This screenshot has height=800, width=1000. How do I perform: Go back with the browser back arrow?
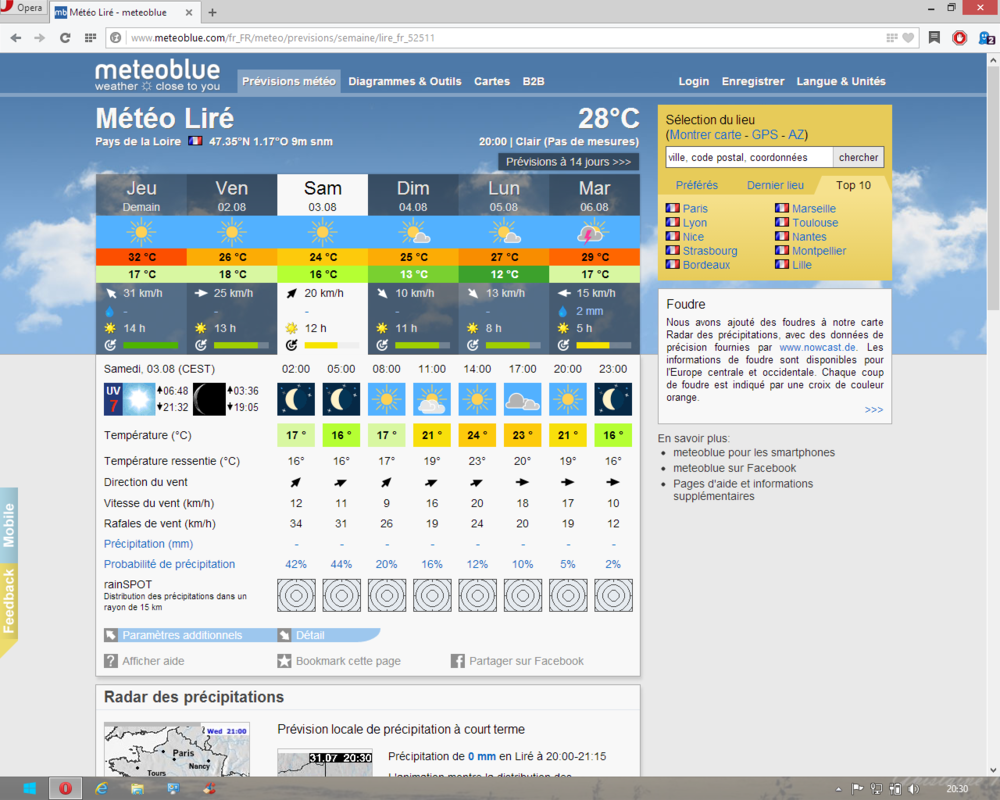[16, 38]
